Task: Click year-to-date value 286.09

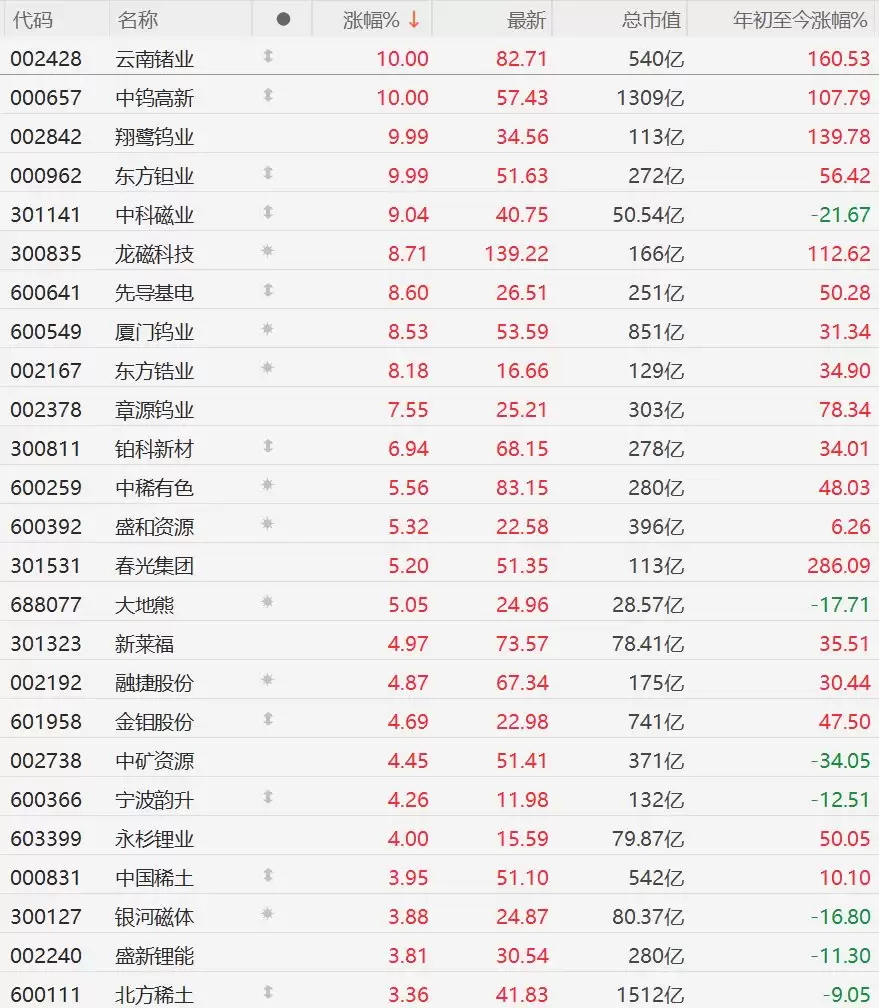Action: tap(838, 566)
